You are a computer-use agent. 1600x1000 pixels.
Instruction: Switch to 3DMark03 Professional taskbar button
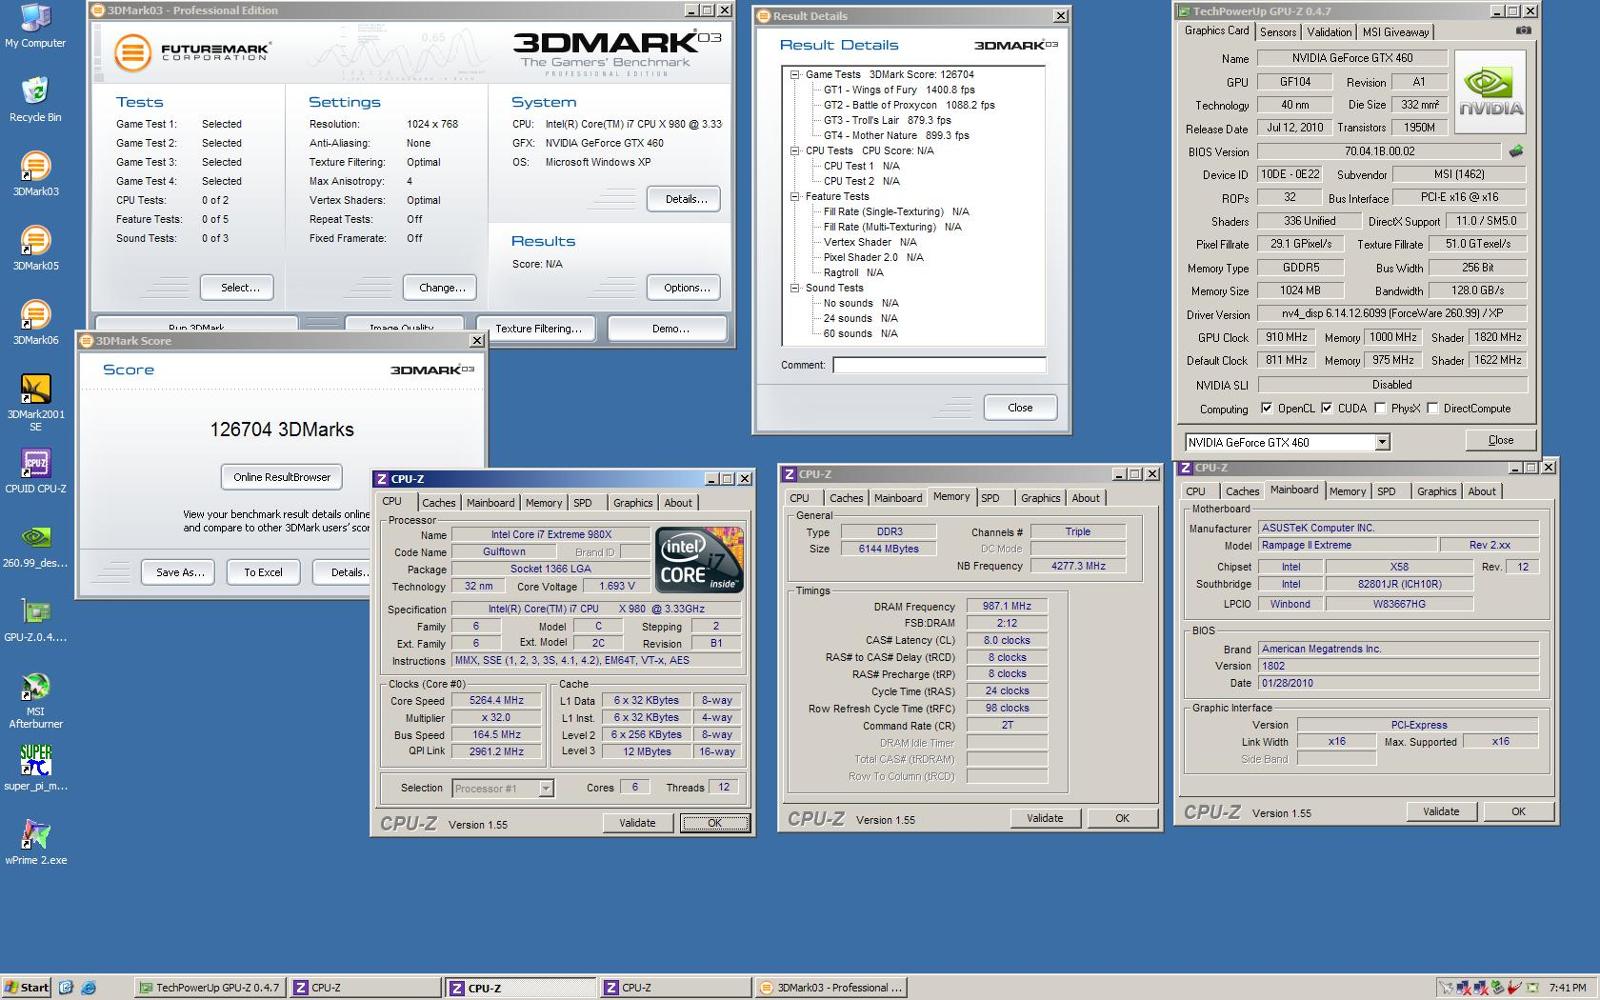pyautogui.click(x=831, y=987)
